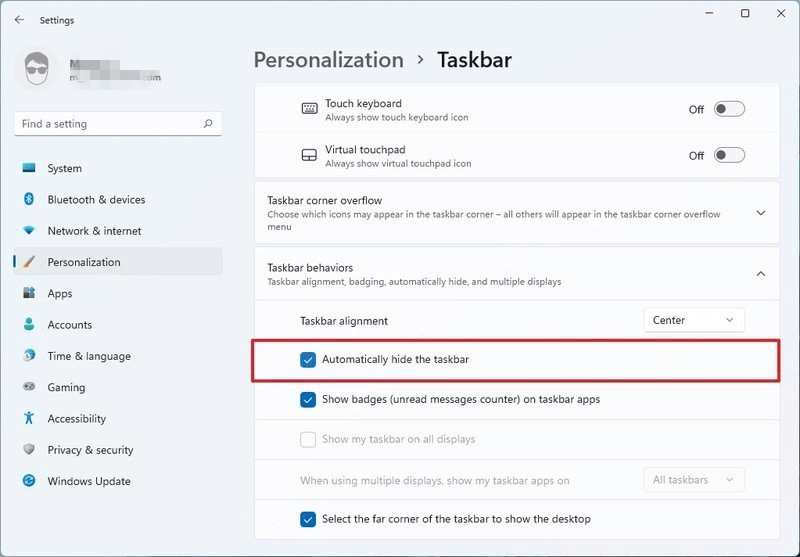Open the System settings icon
800x557 pixels.
pyautogui.click(x=29, y=168)
